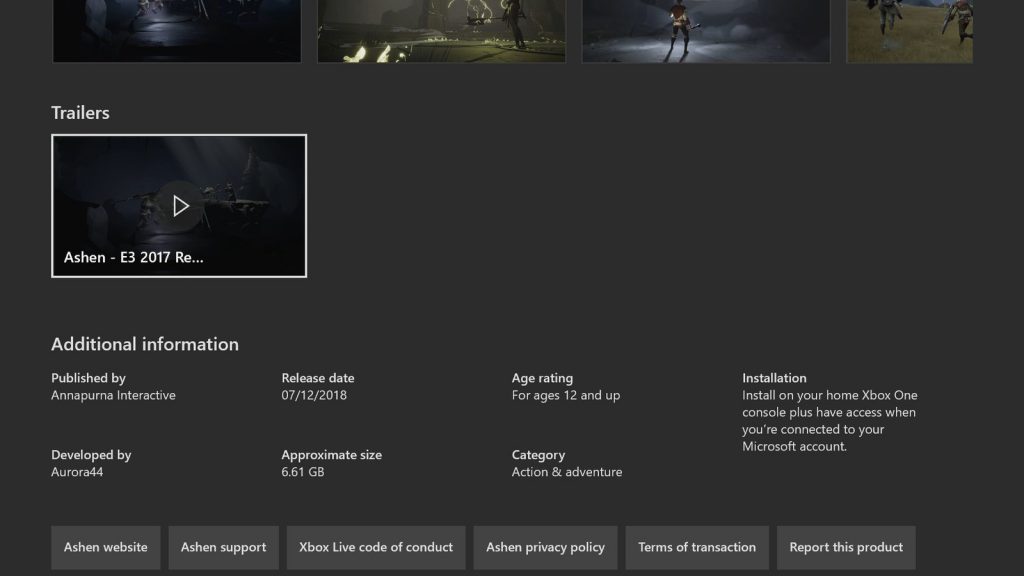This screenshot has height=576, width=1024.
Task: Open the grassy field gameplay screenshot
Action: [x=909, y=30]
